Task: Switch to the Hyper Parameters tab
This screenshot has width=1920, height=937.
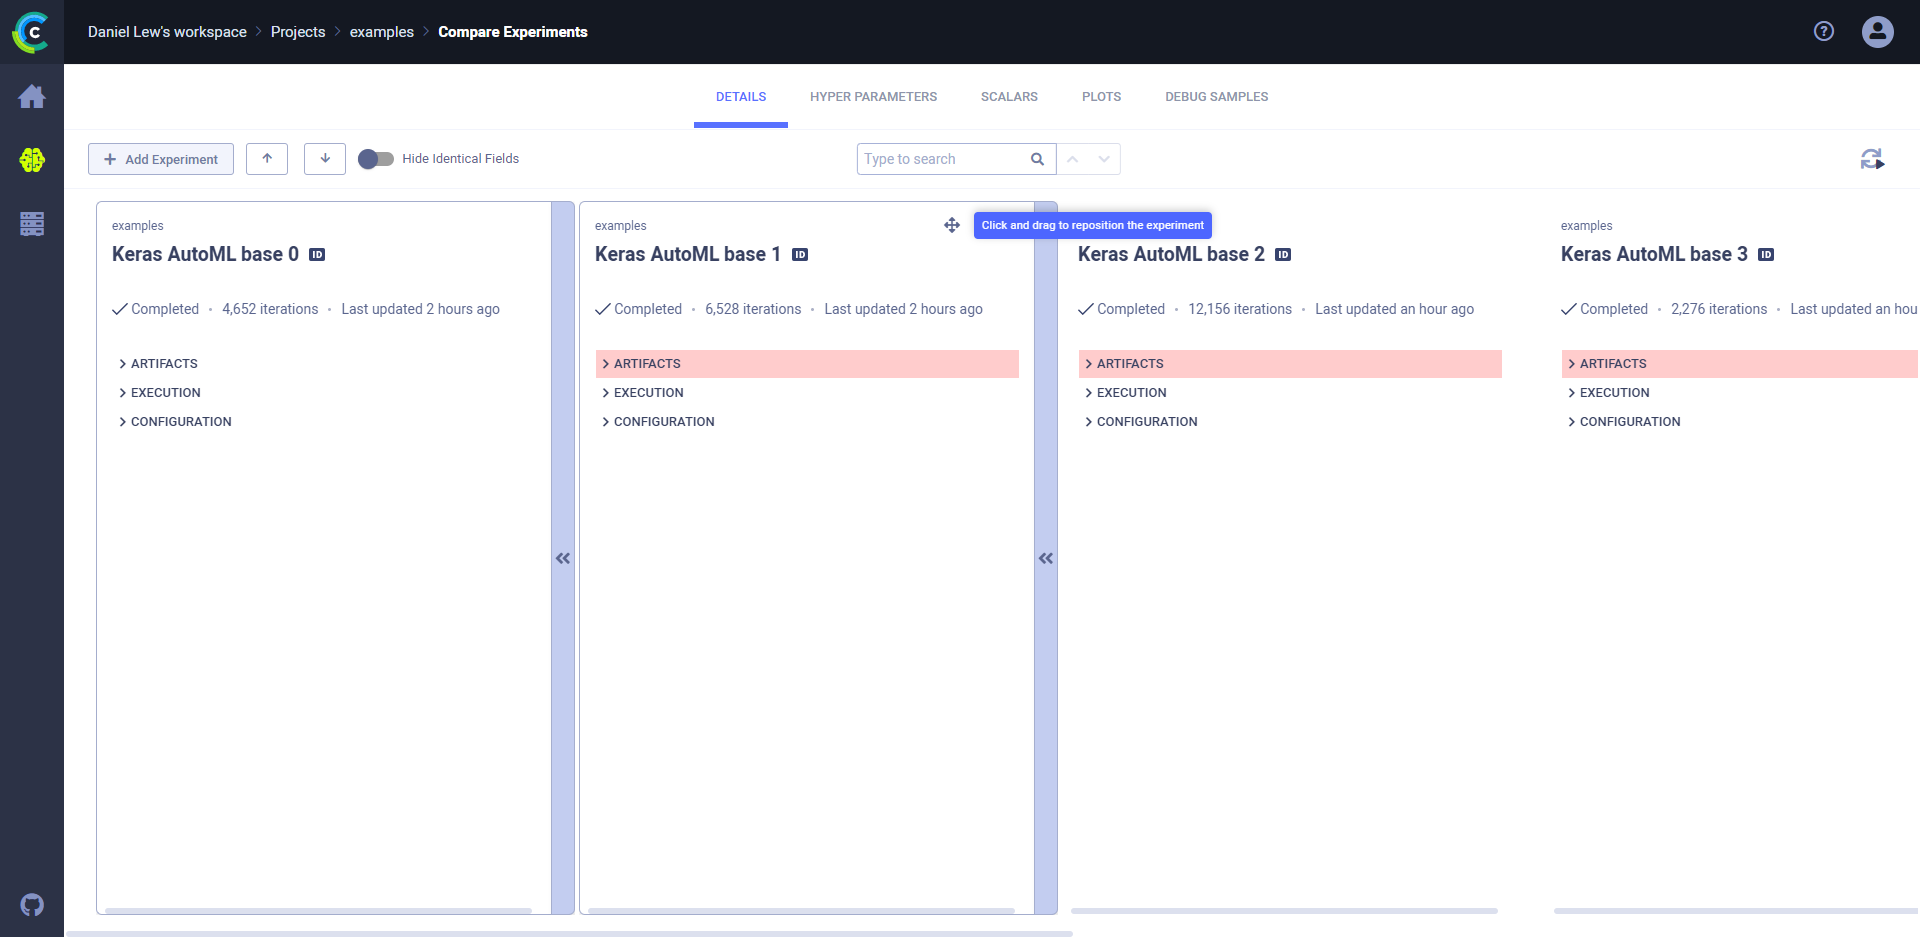Action: pos(873,97)
